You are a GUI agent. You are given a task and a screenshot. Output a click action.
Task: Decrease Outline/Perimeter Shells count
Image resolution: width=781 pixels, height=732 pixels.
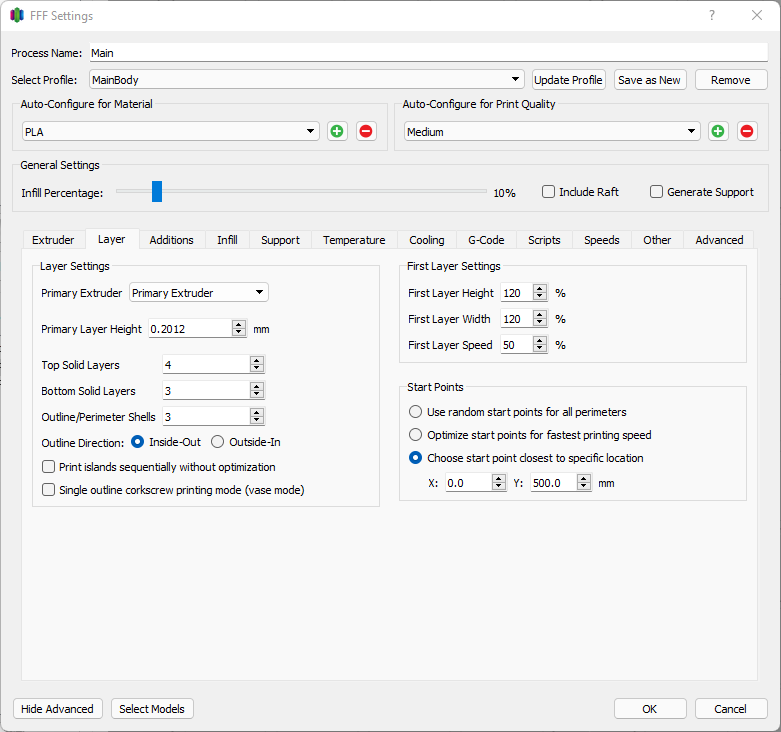(257, 420)
